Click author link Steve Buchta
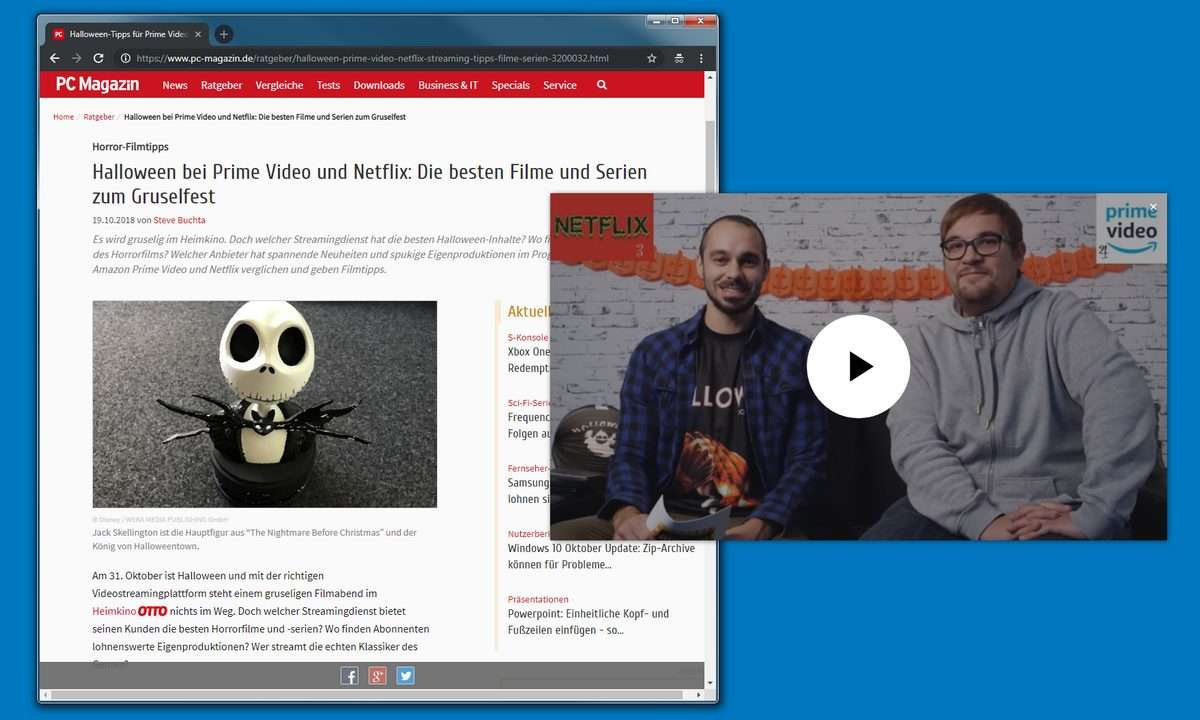This screenshot has height=720, width=1200. click(x=179, y=220)
